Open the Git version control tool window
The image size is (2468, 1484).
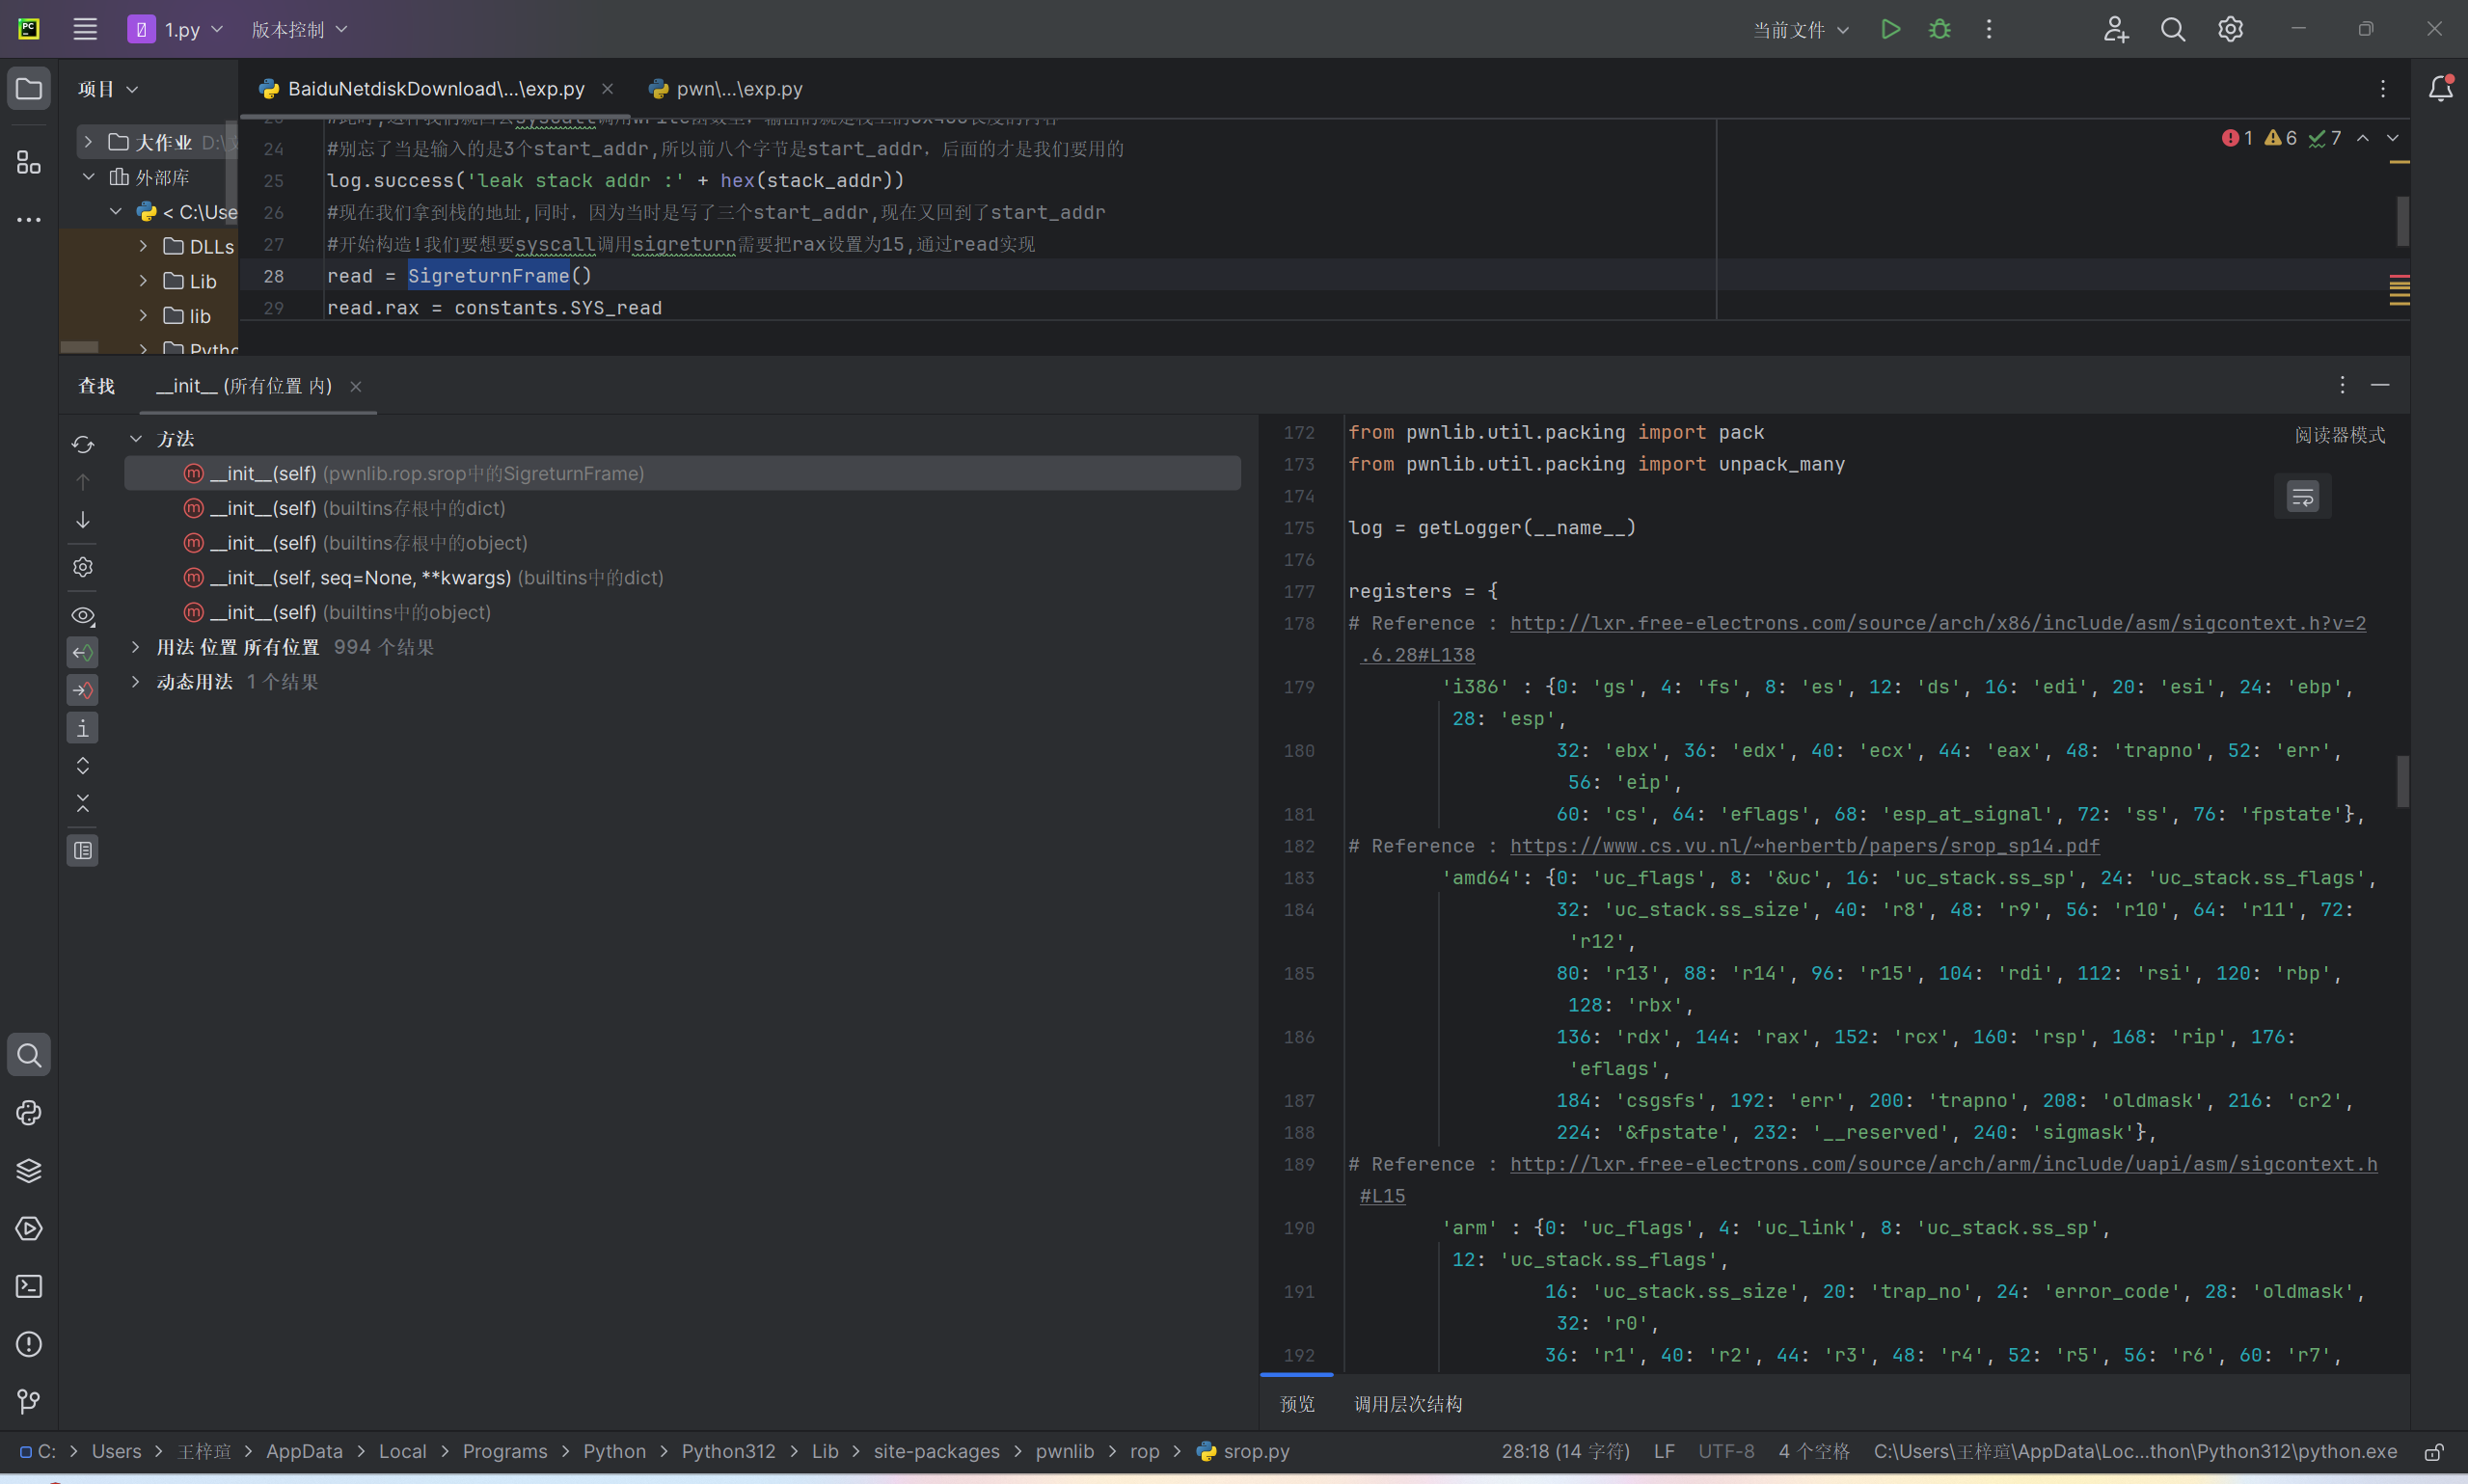(x=29, y=1401)
